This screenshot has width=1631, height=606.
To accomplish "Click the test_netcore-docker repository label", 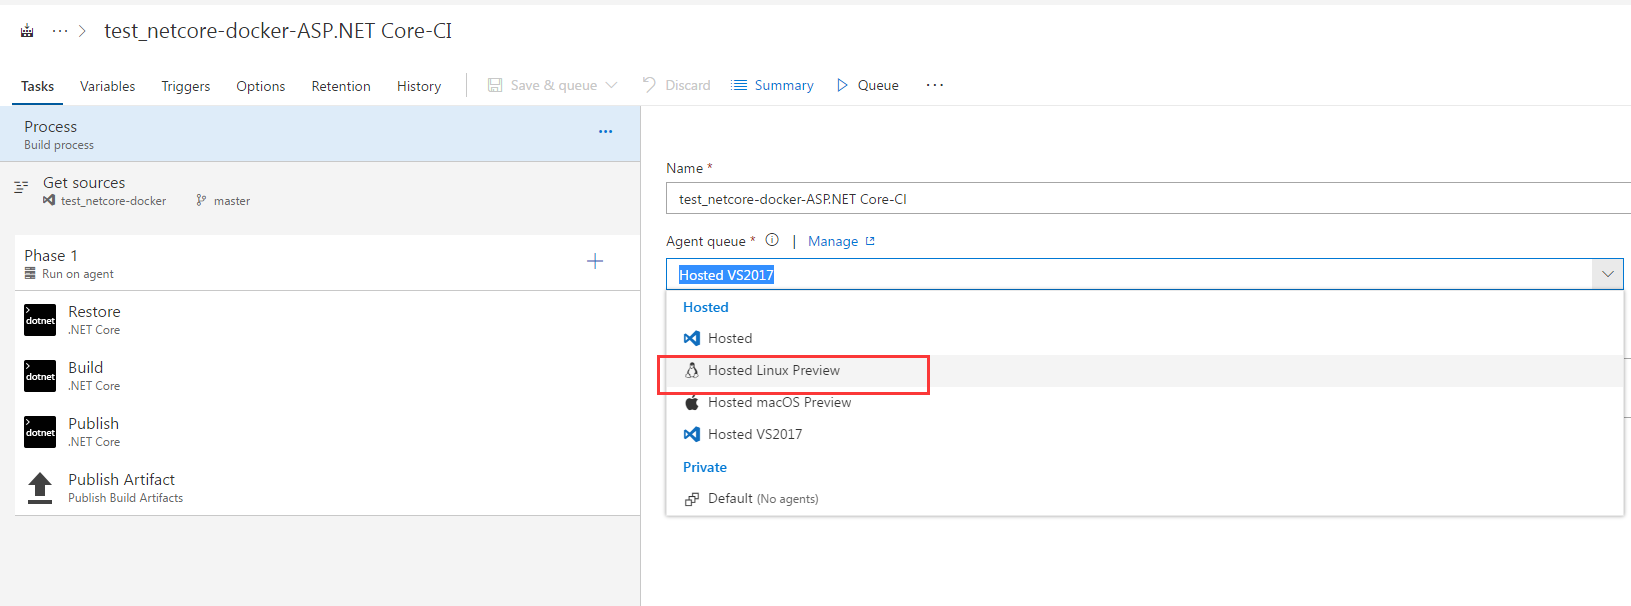I will pyautogui.click(x=113, y=201).
